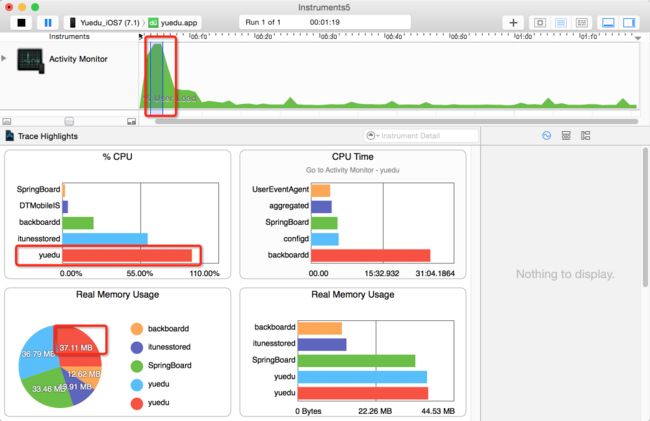The height and width of the screenshot is (421, 650).
Task: Expand the Activity Monitor instrument track
Action: tap(4, 58)
